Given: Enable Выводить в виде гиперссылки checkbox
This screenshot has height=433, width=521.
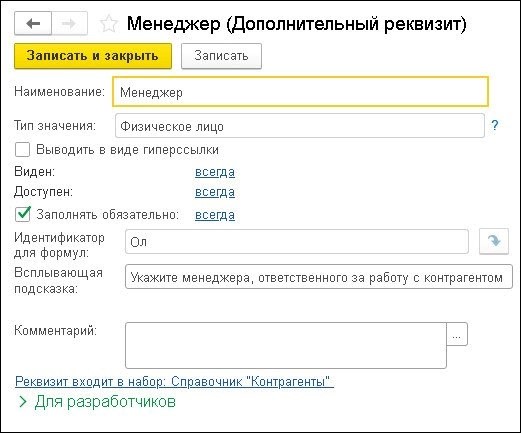Looking at the screenshot, I should pos(22,150).
